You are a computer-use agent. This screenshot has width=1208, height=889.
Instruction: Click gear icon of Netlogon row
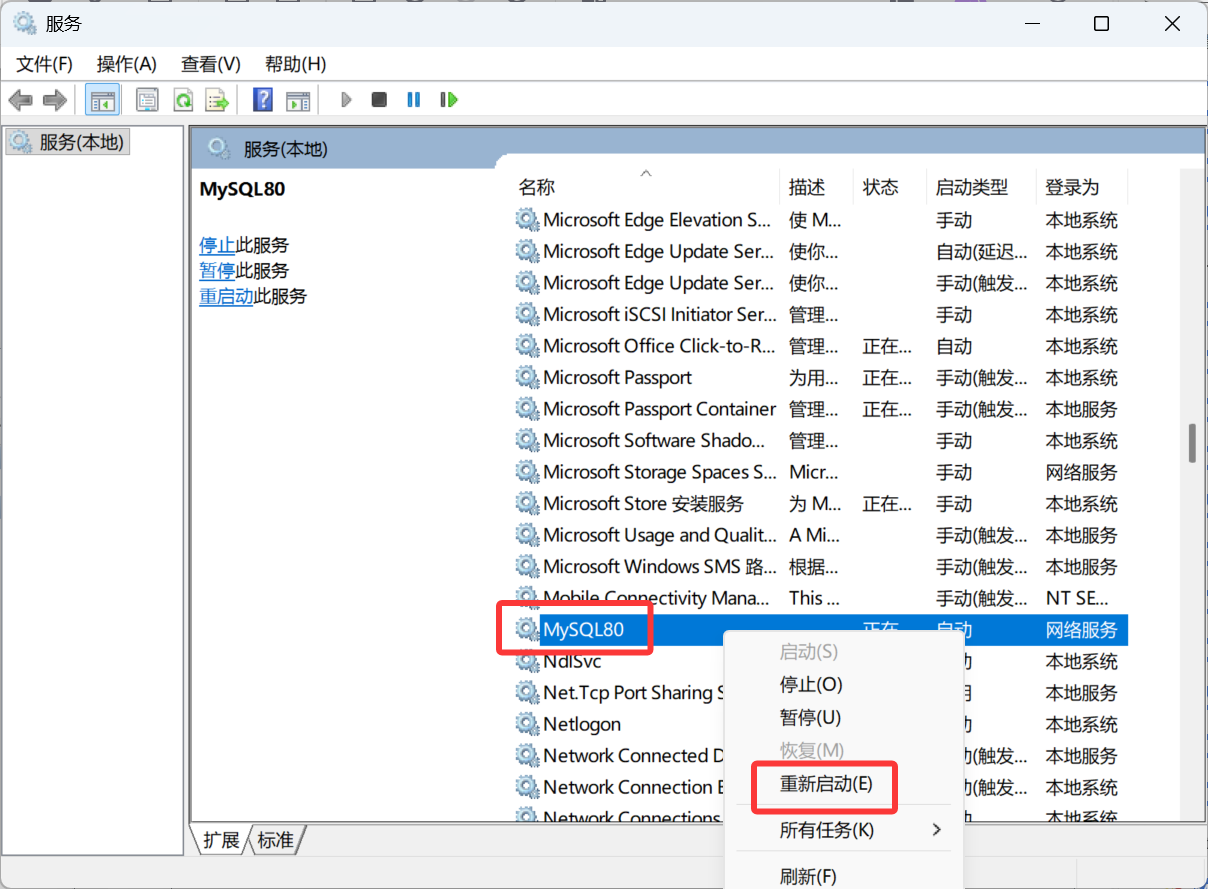527,724
